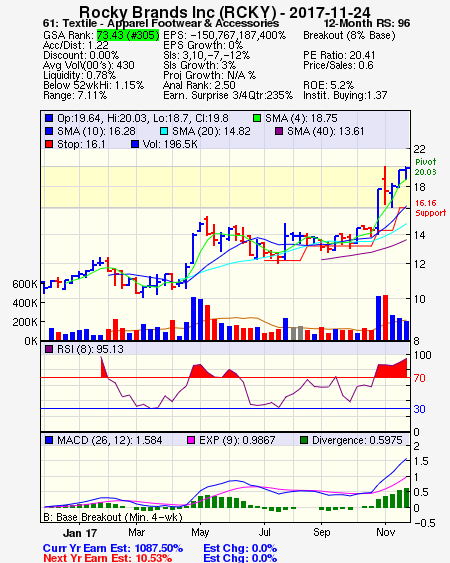The width and height of the screenshot is (450, 563).
Task: Click the PE Ratio: 20.41 entry
Action: pos(339,55)
